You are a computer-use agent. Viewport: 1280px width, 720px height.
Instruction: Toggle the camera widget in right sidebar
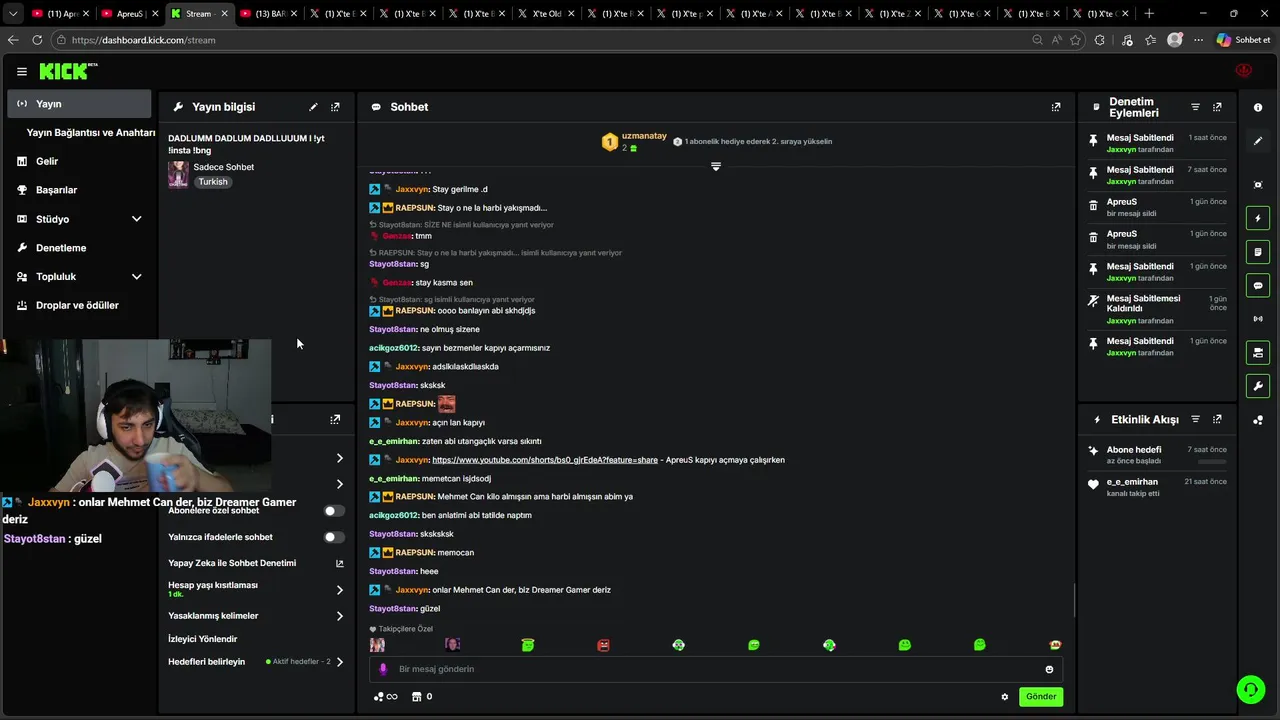(x=1258, y=353)
